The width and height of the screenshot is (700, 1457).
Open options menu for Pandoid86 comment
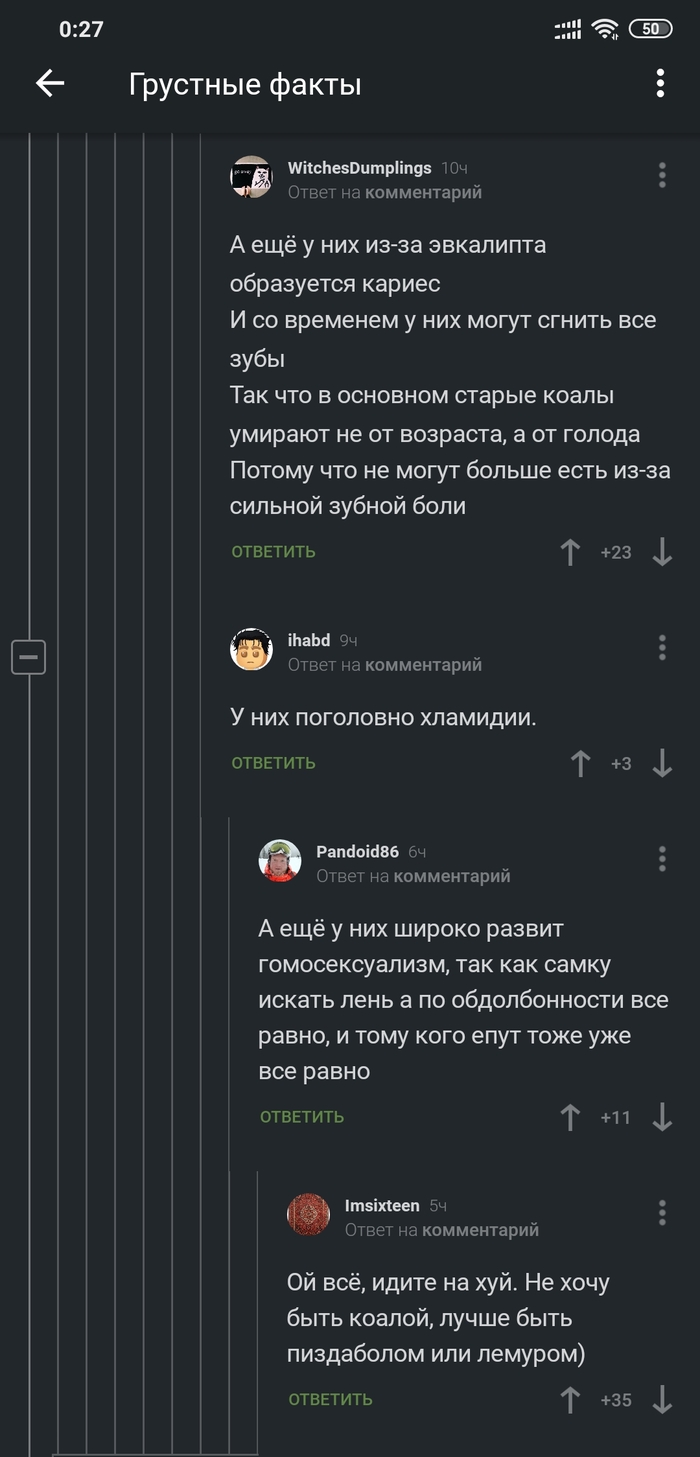[662, 858]
